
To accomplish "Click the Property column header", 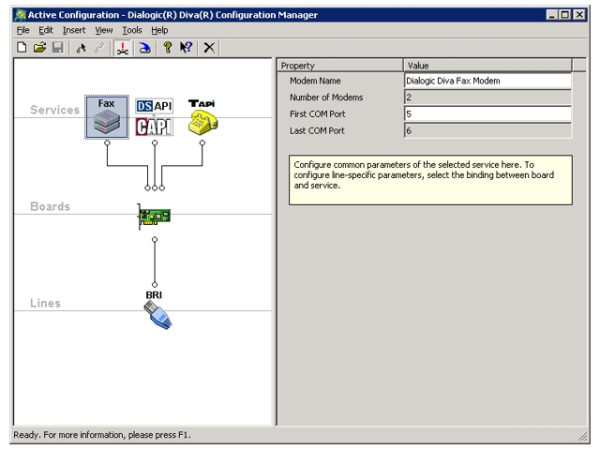I will [x=340, y=65].
